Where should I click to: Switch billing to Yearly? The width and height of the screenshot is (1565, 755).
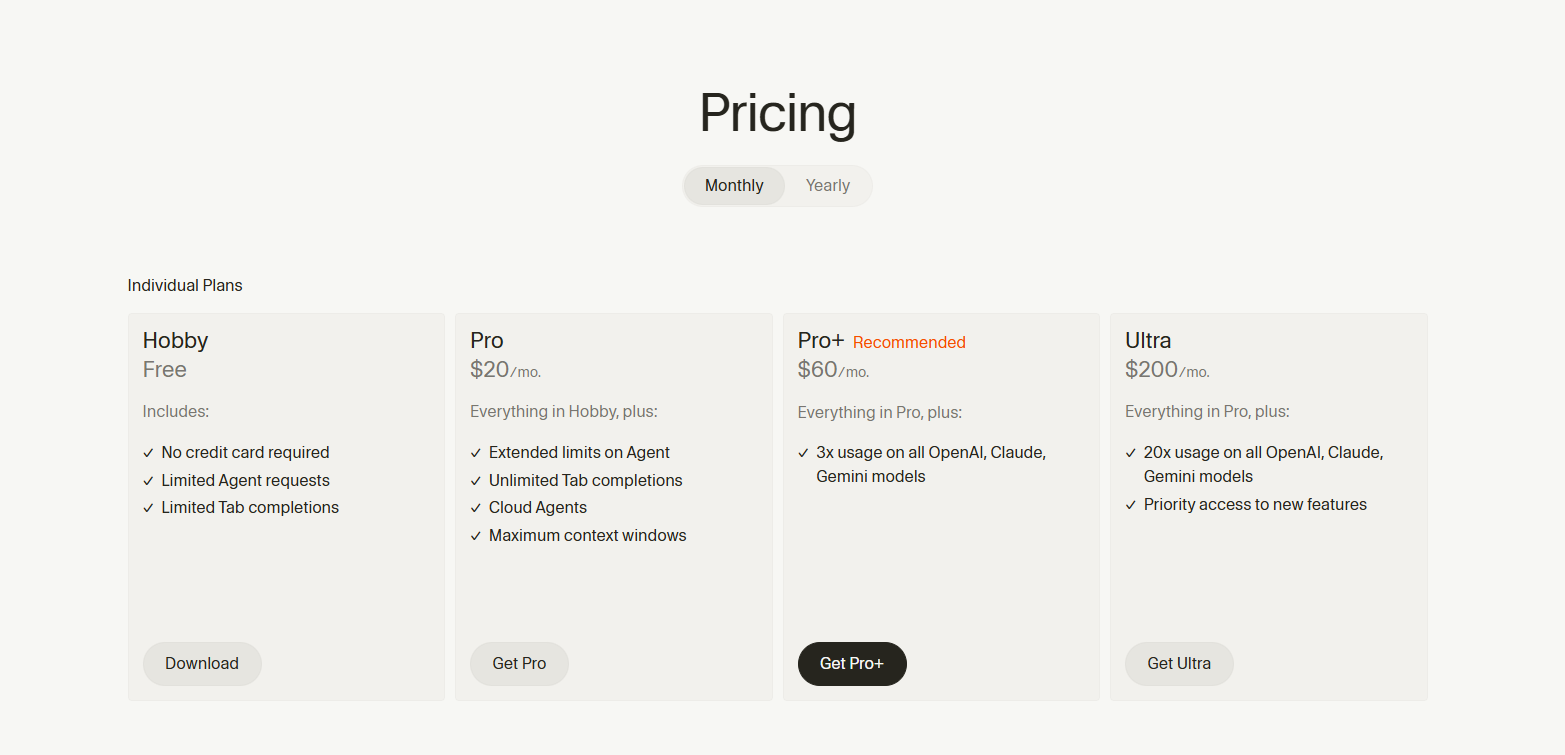pyautogui.click(x=827, y=186)
